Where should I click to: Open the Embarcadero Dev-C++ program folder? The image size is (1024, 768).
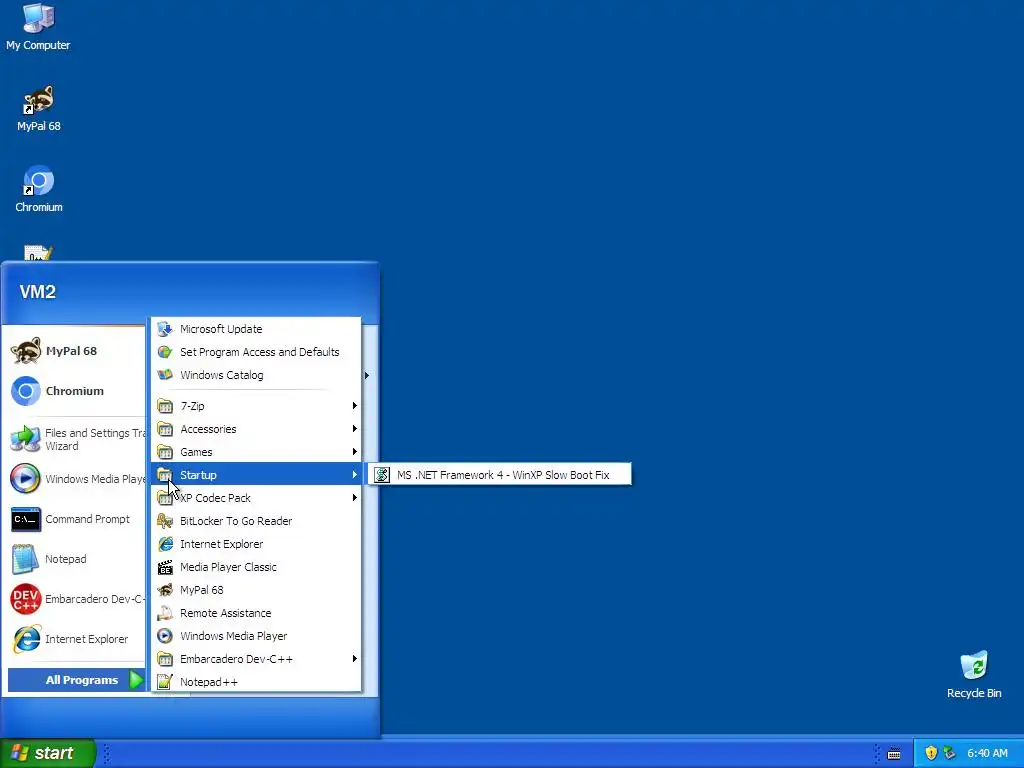[256, 658]
